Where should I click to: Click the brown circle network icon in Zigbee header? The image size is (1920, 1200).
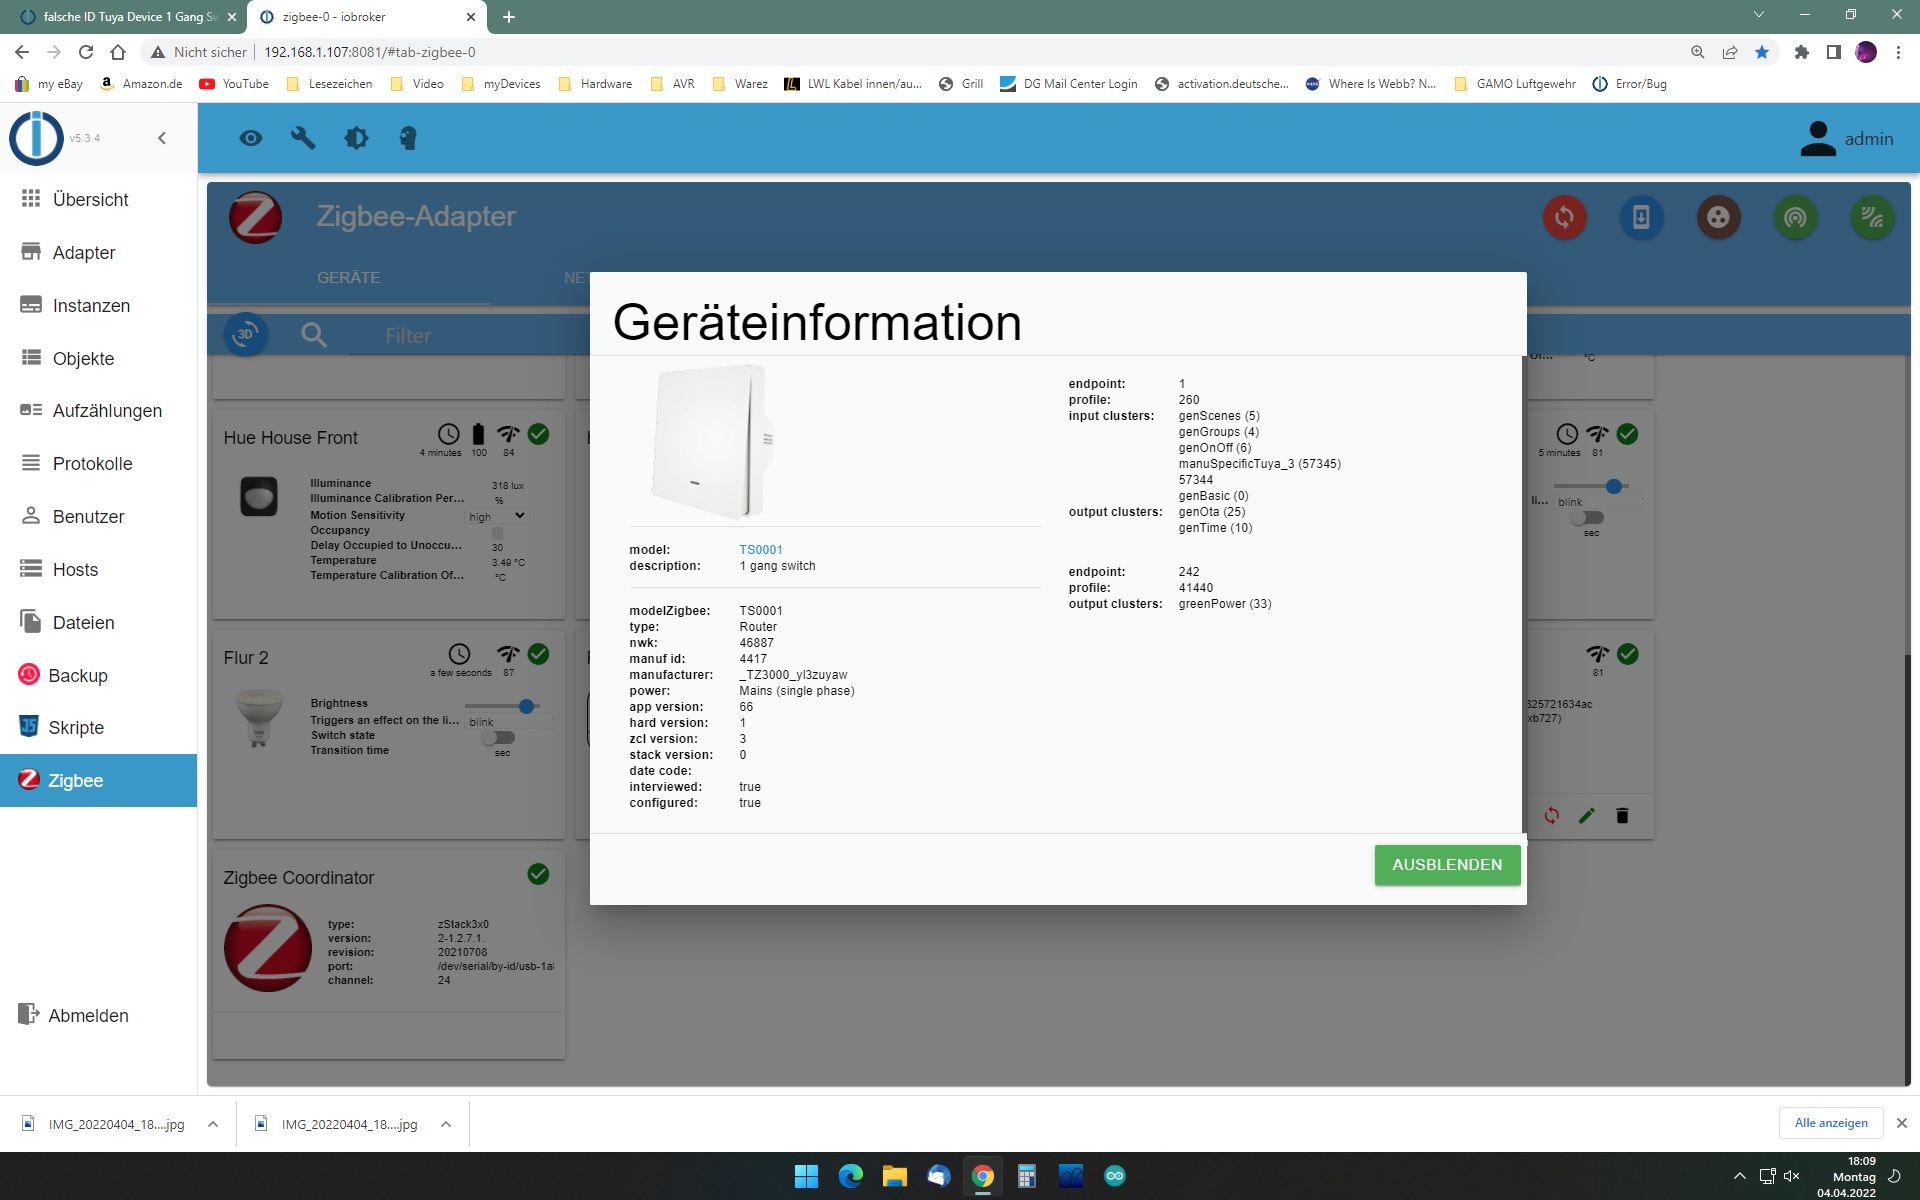(x=1718, y=217)
